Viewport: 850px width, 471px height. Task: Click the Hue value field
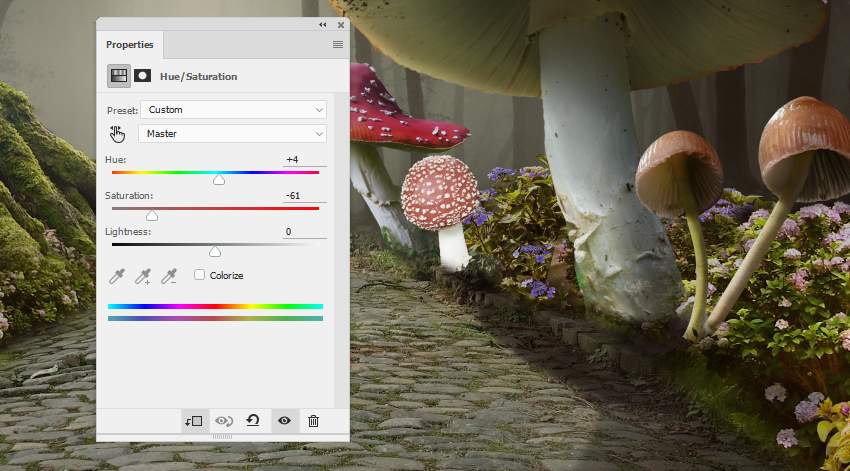point(305,159)
